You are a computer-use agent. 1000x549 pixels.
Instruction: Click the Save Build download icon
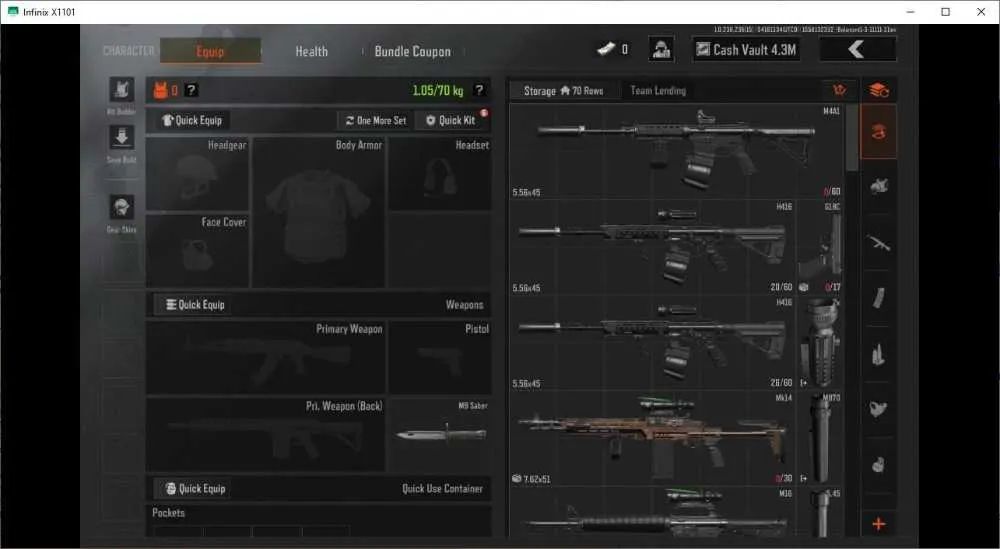tap(121, 137)
